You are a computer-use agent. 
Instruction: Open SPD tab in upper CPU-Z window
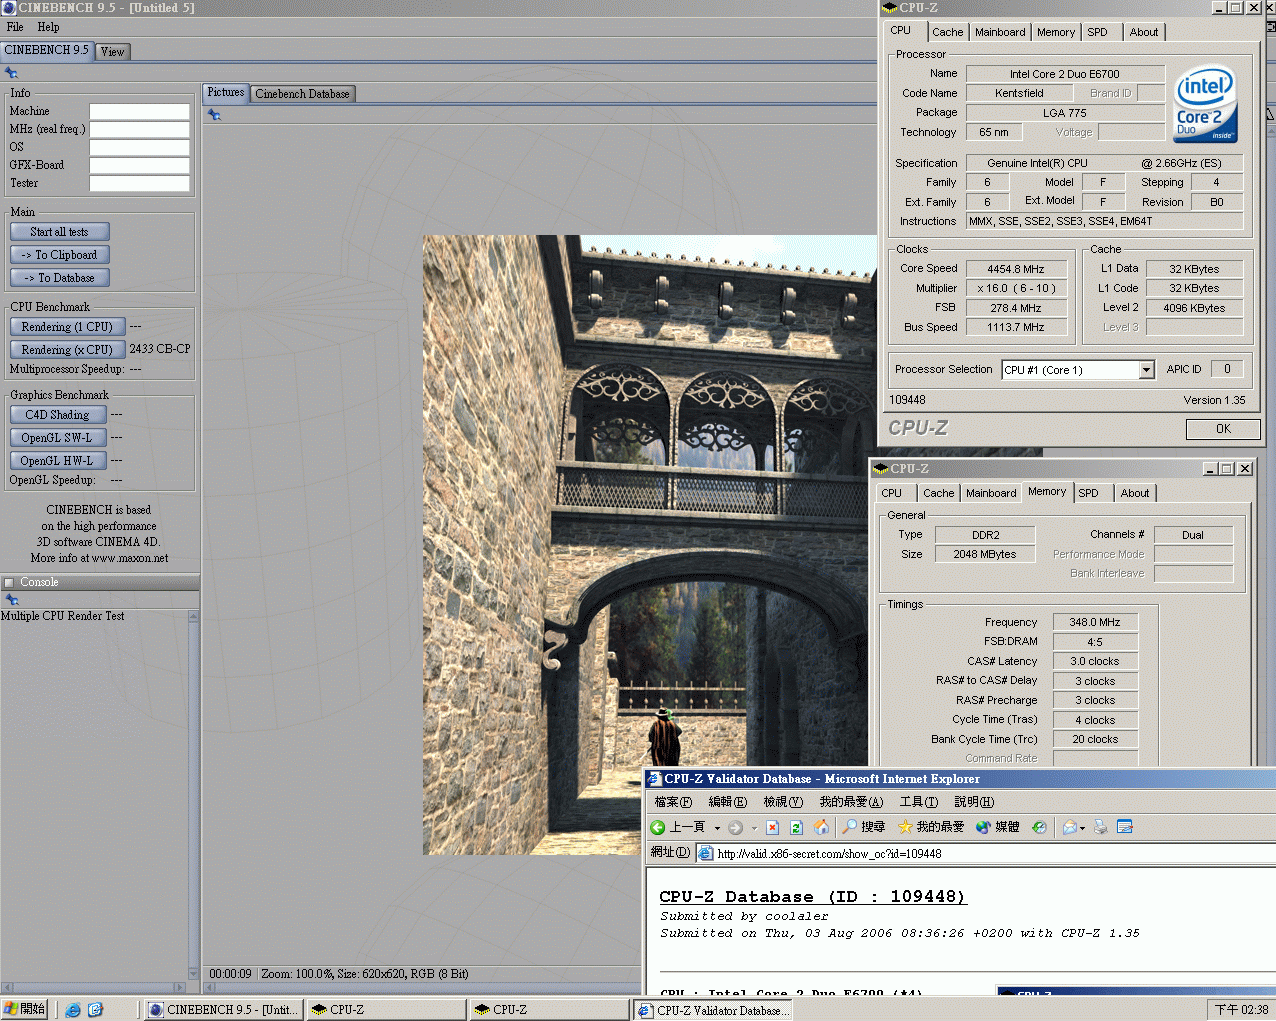pos(1097,32)
